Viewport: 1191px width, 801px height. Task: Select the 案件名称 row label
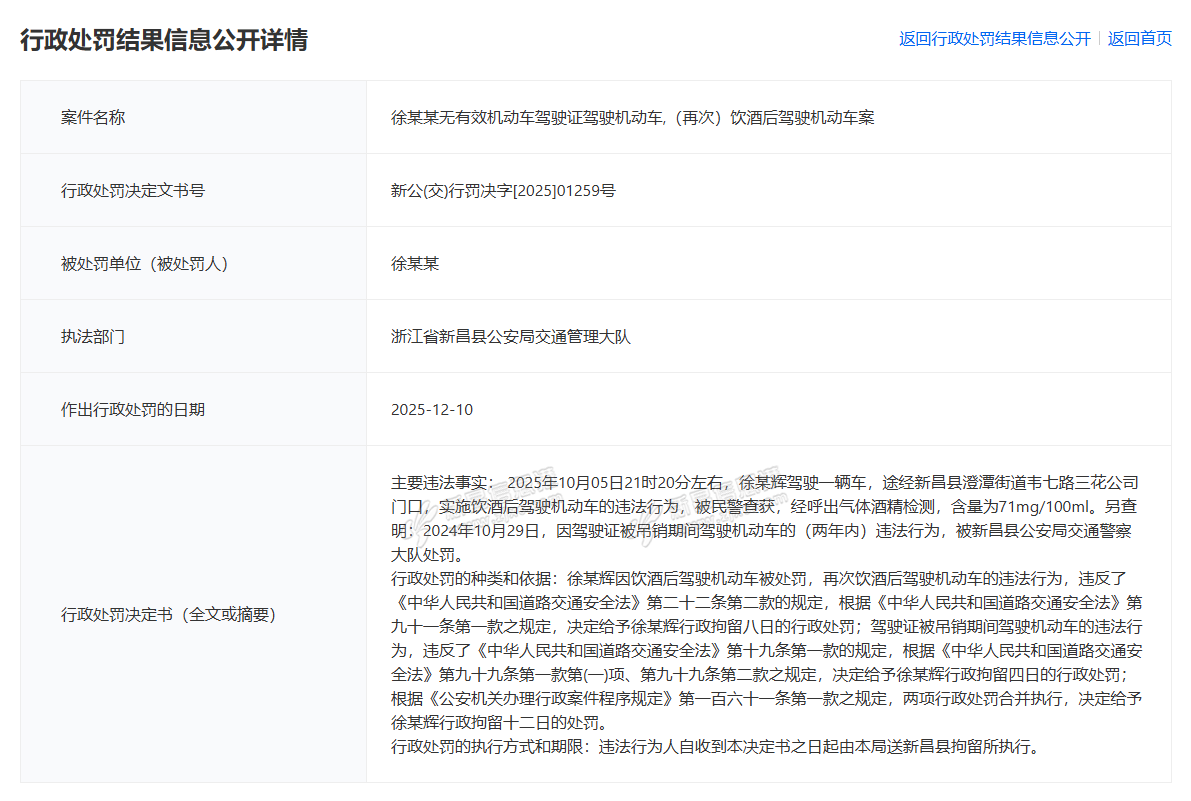click(x=93, y=117)
